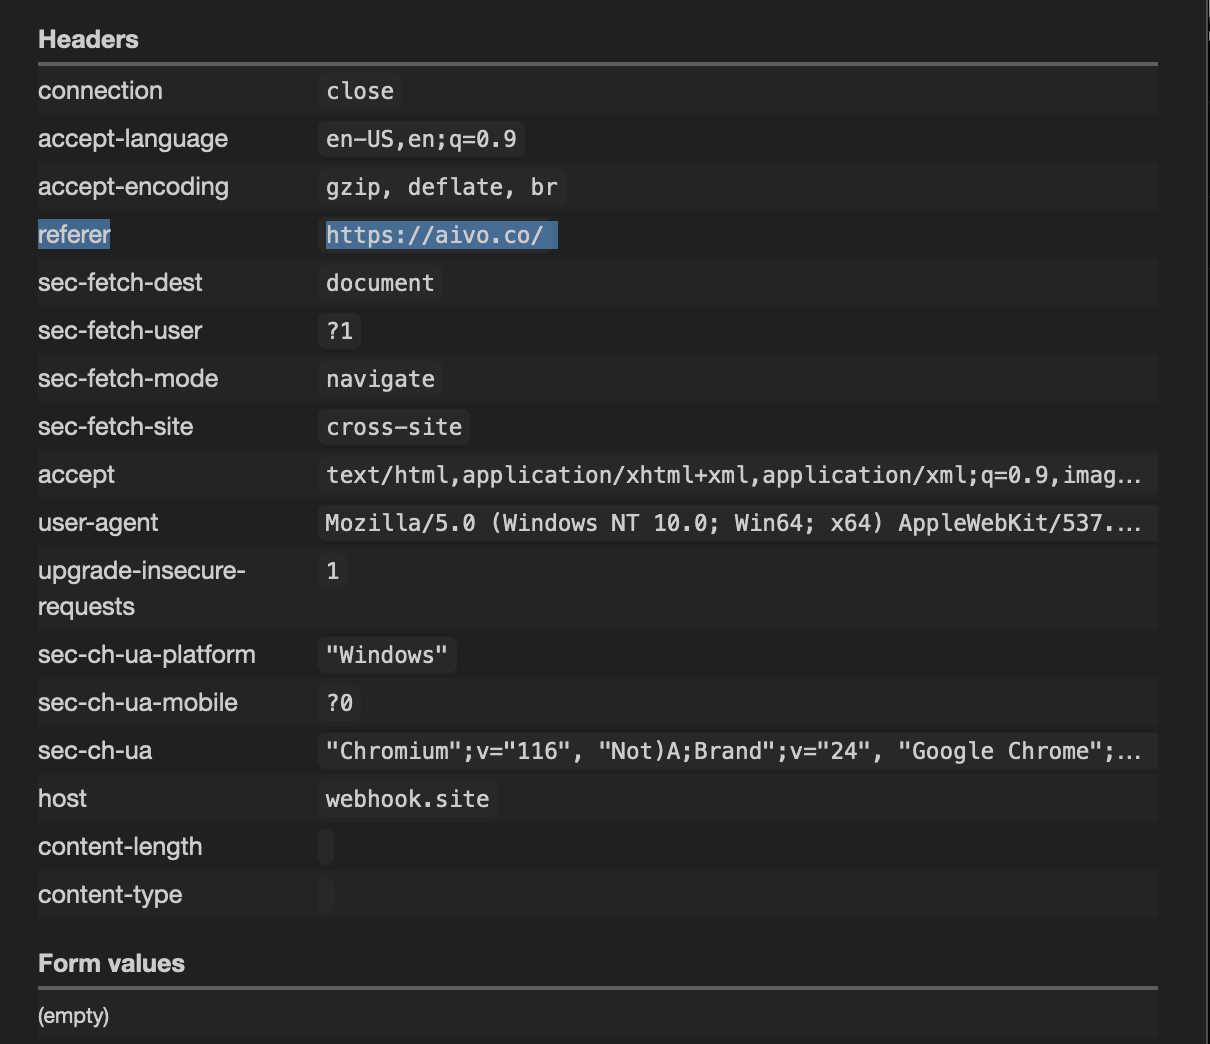Image resolution: width=1210 pixels, height=1044 pixels.
Task: Click the '?1' sec-fetch-user value
Action: tap(340, 331)
